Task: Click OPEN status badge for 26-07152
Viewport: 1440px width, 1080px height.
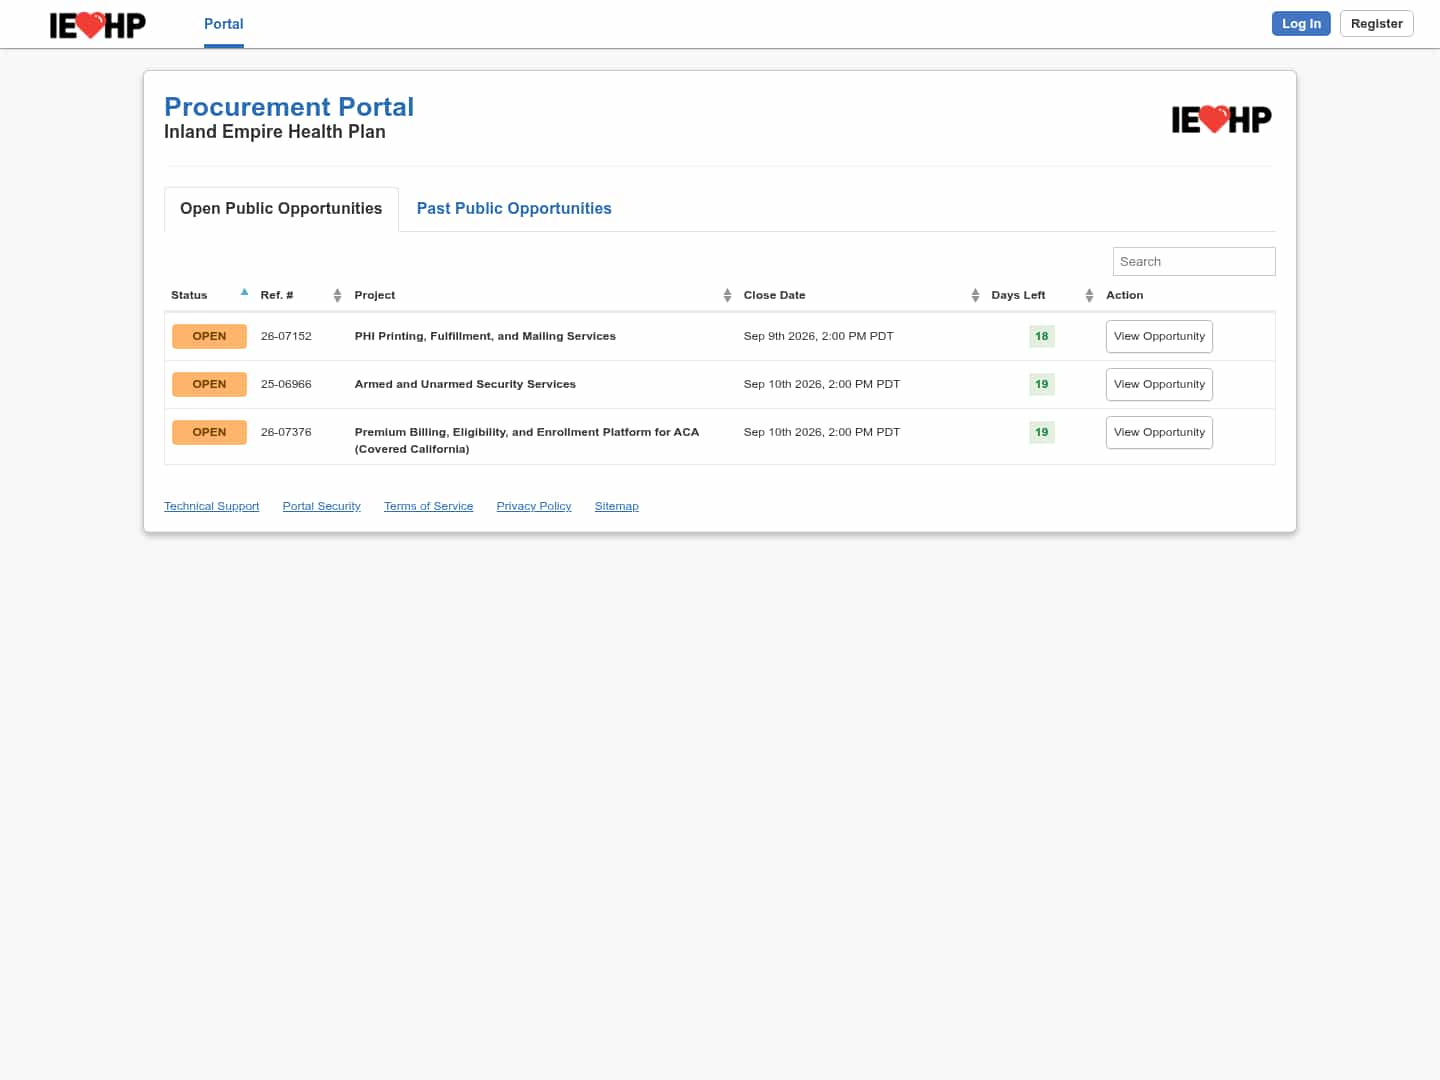Action: click(209, 336)
